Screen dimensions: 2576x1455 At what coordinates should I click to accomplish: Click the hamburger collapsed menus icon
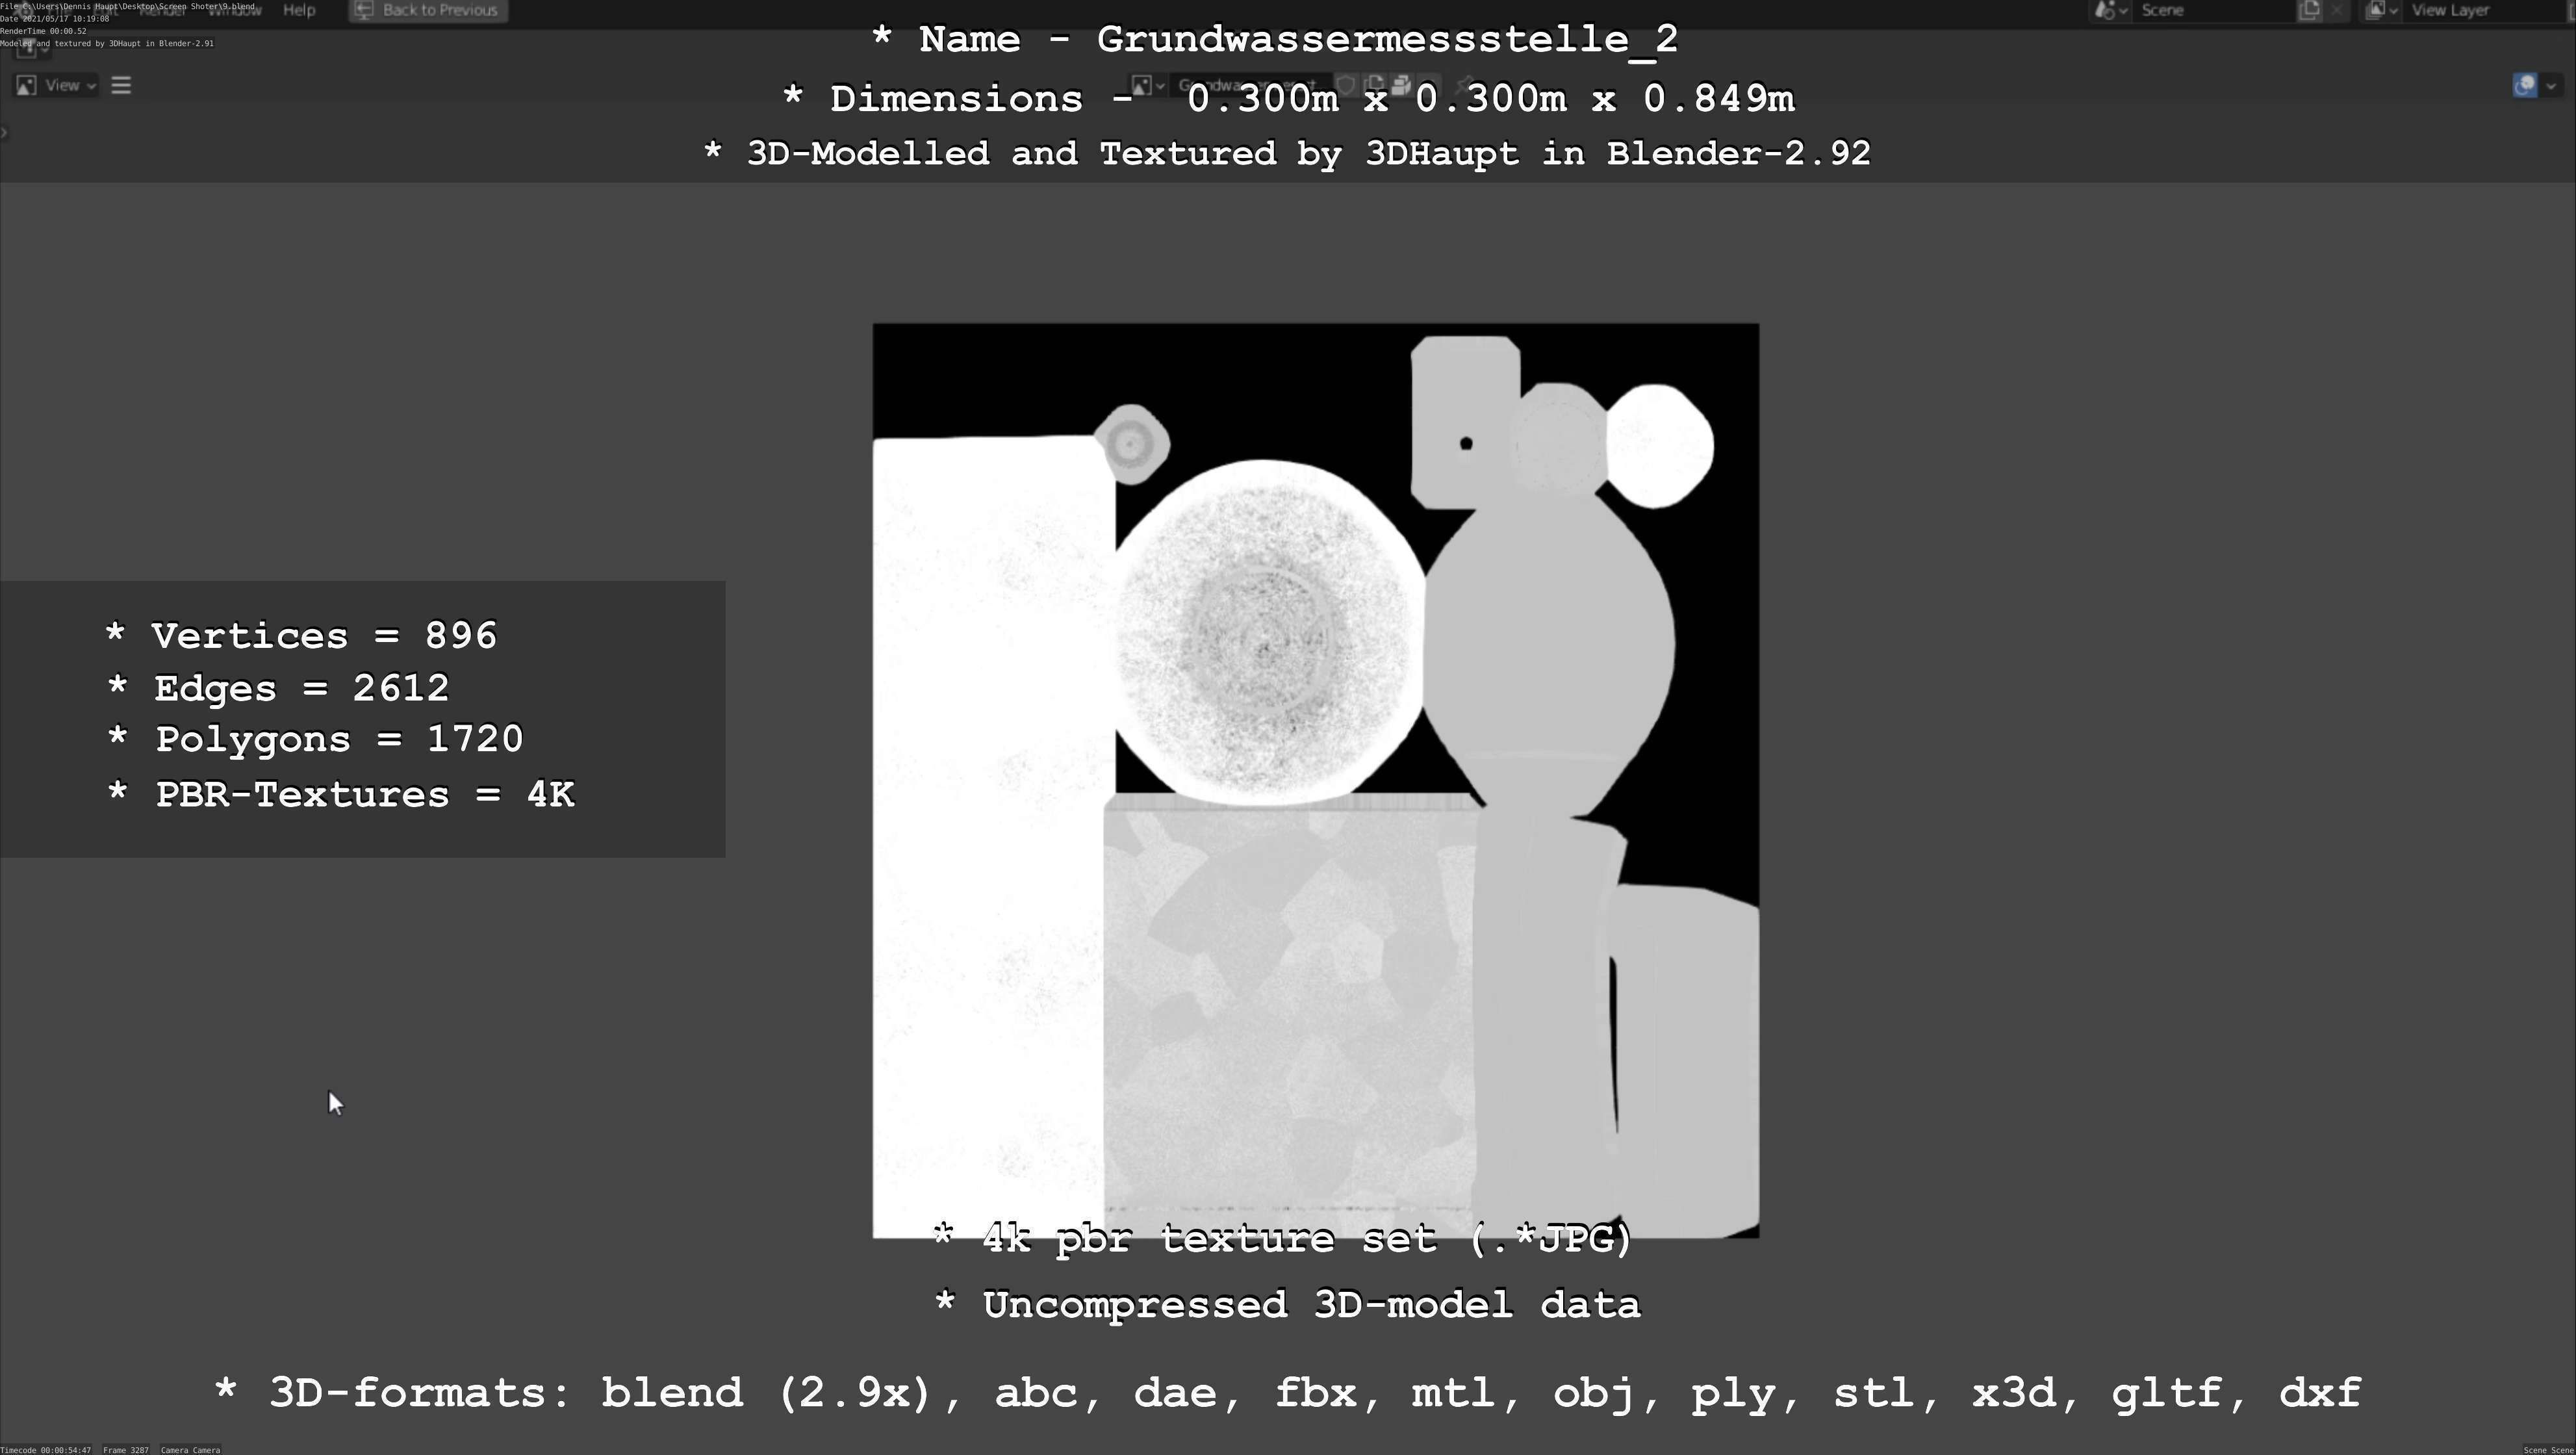click(x=122, y=86)
